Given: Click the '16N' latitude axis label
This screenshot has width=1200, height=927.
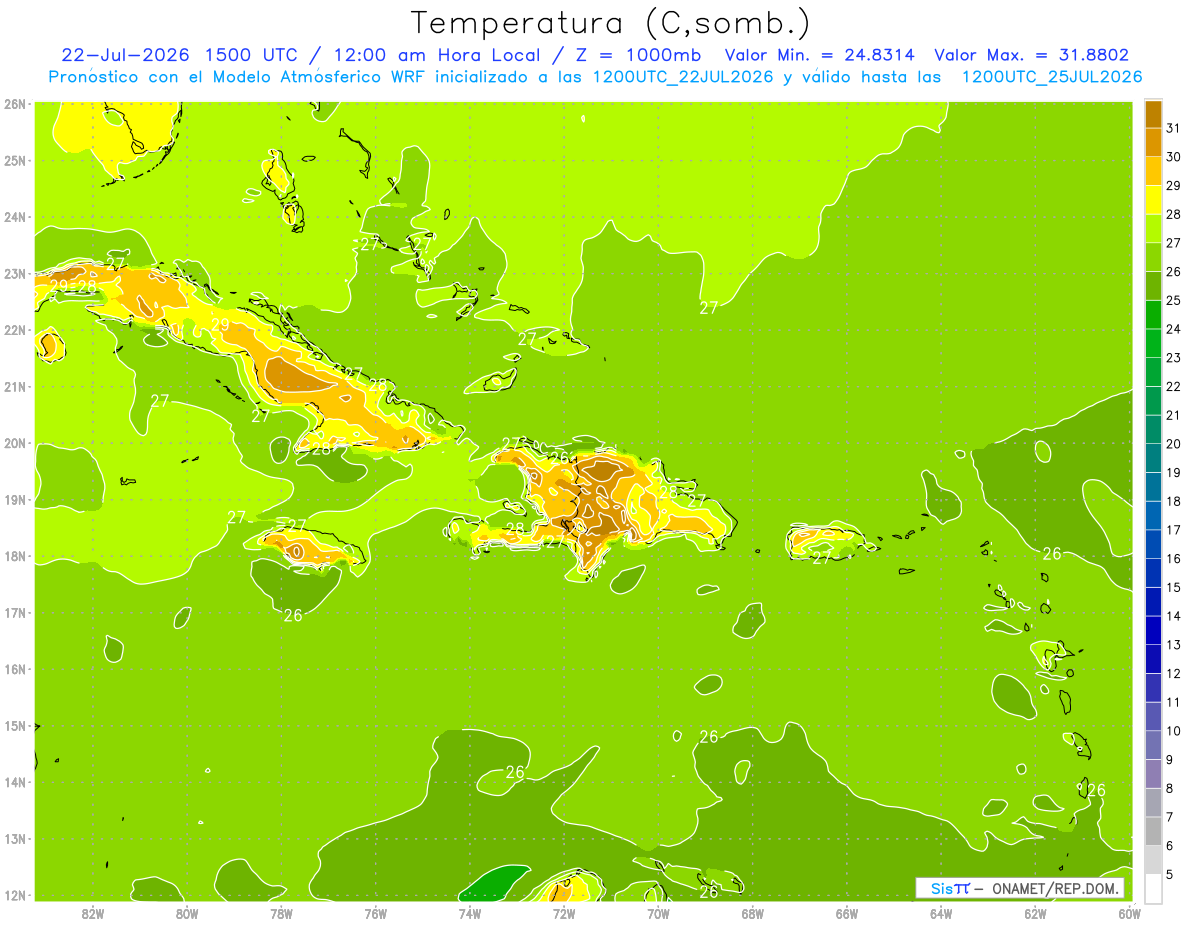Looking at the screenshot, I should 15,669.
